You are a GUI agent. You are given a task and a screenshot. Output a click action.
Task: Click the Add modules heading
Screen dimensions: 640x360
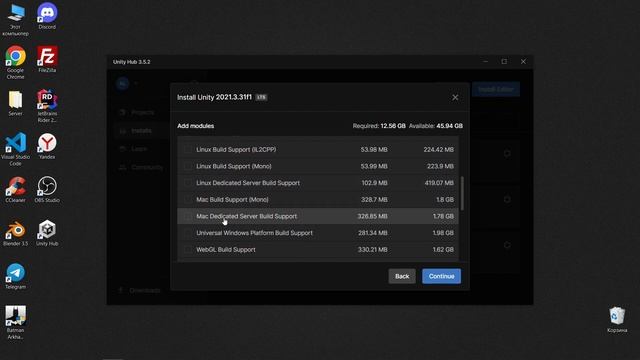pos(196,126)
